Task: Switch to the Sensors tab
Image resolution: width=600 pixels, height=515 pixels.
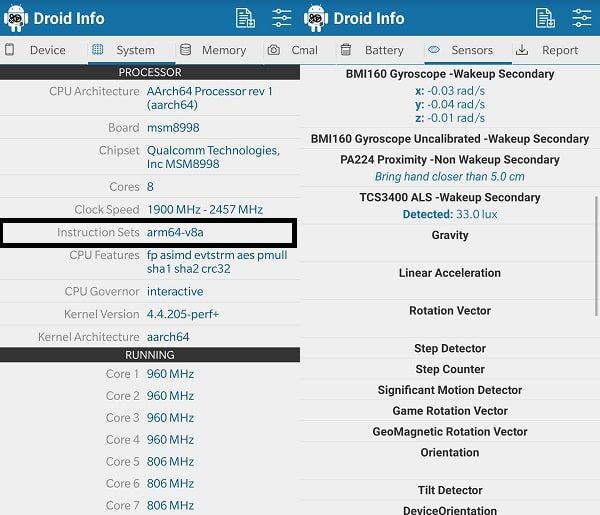Action: tap(468, 50)
